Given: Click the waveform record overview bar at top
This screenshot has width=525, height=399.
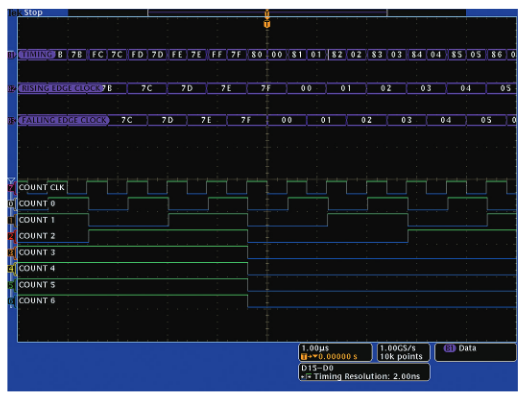Looking at the screenshot, I should point(267,13).
